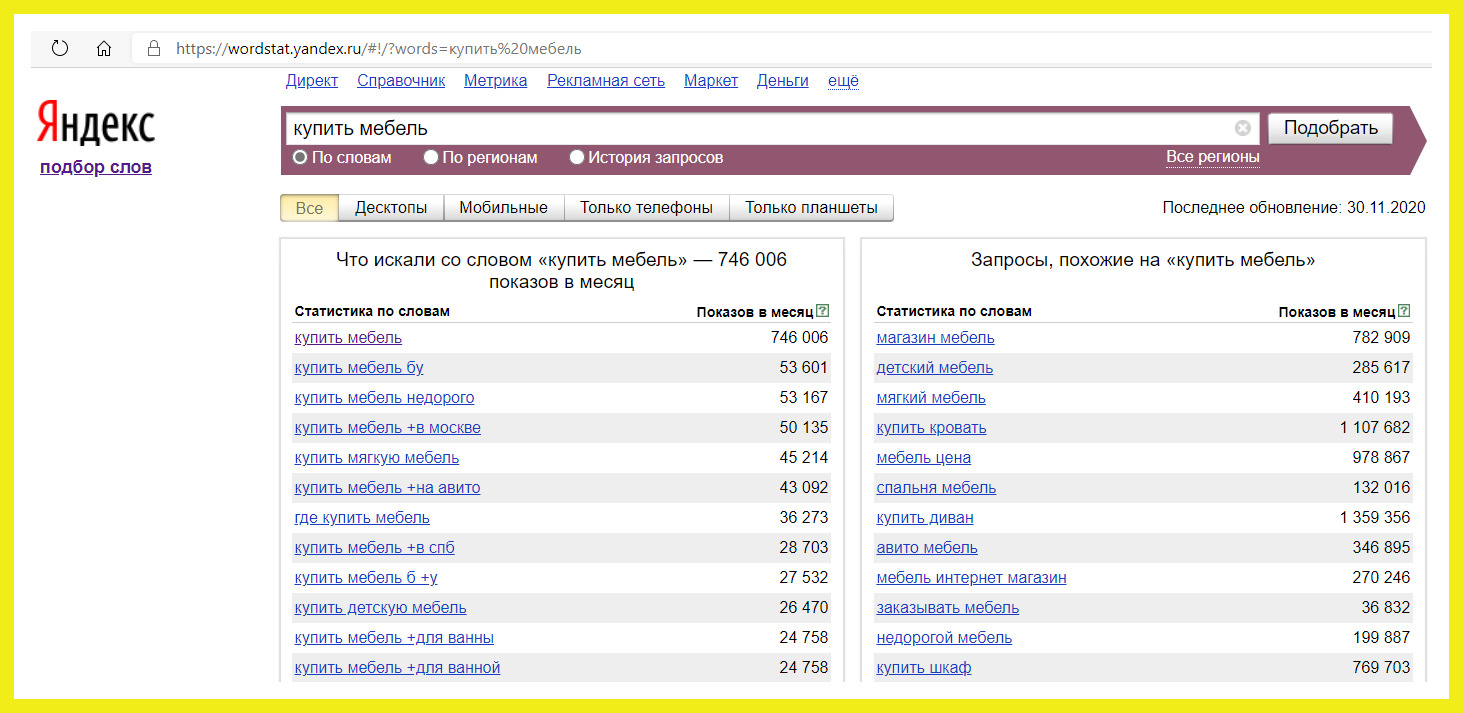Click the help icon in the right table header

pyautogui.click(x=1404, y=311)
